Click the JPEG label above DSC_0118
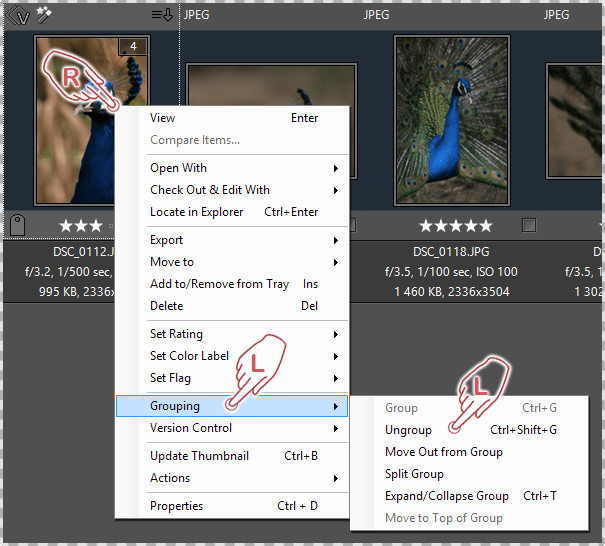This screenshot has height=546, width=605. 376,15
